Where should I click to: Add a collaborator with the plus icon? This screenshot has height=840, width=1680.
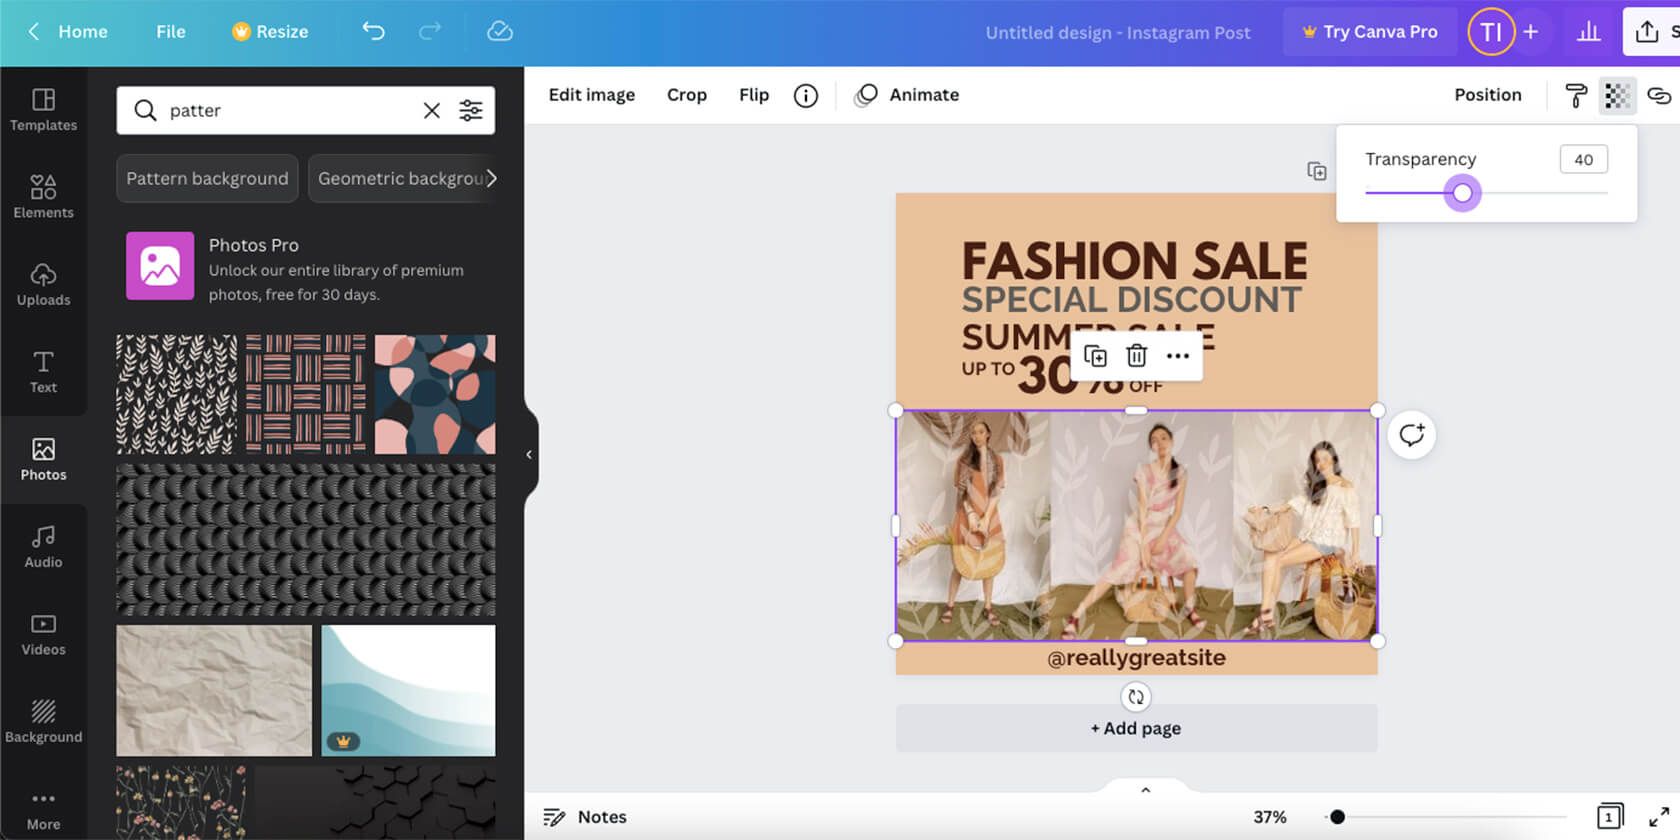pyautogui.click(x=1530, y=32)
